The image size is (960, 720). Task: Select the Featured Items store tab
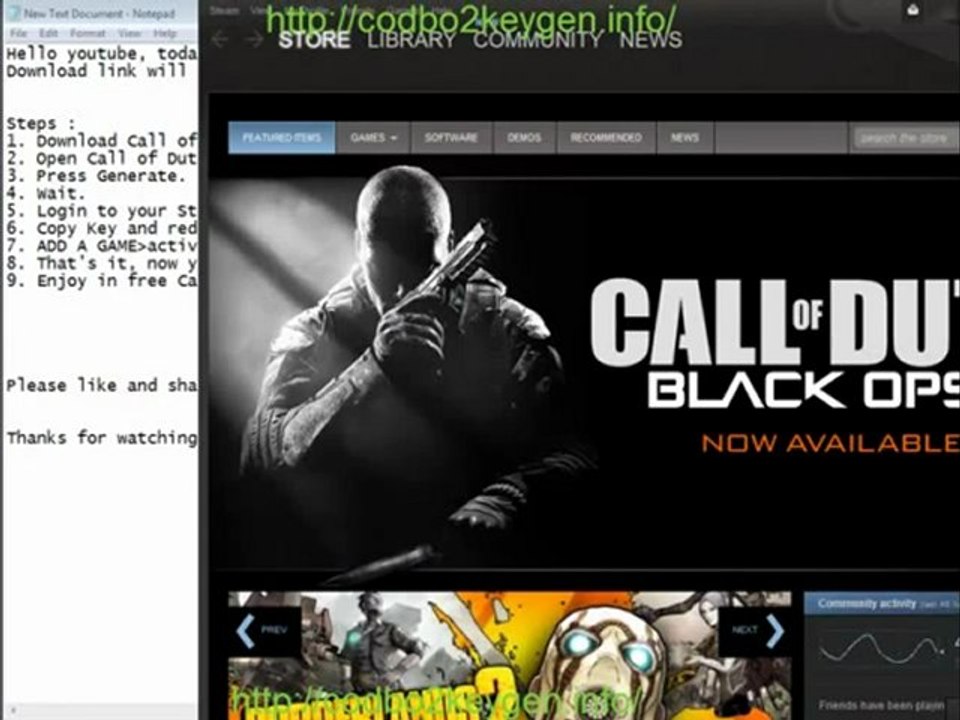click(282, 138)
